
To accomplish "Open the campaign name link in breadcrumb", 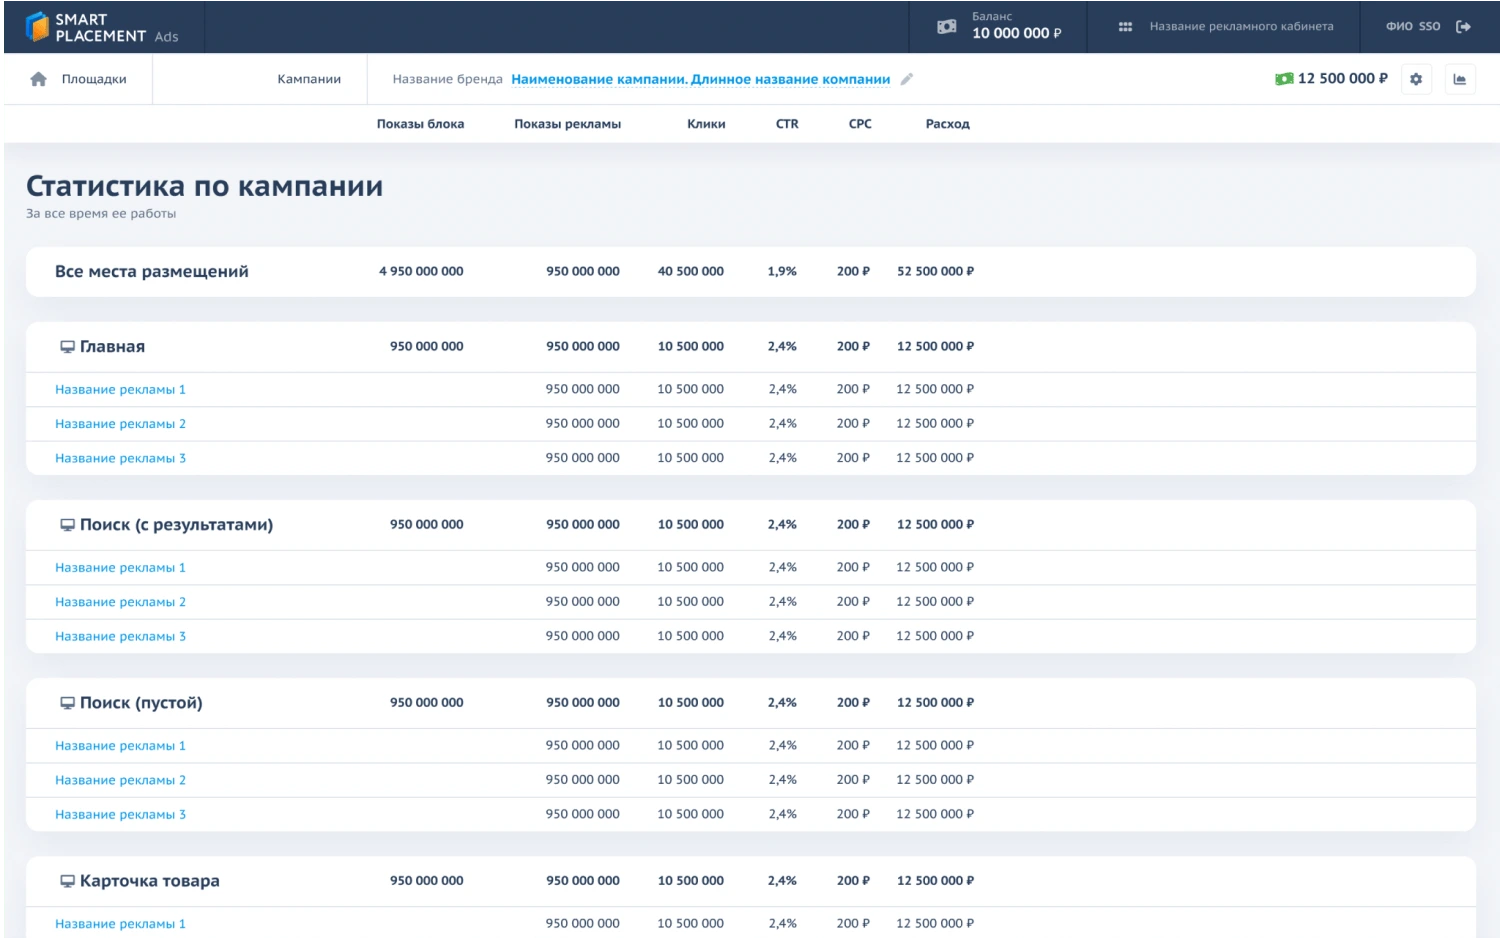I will tap(700, 79).
